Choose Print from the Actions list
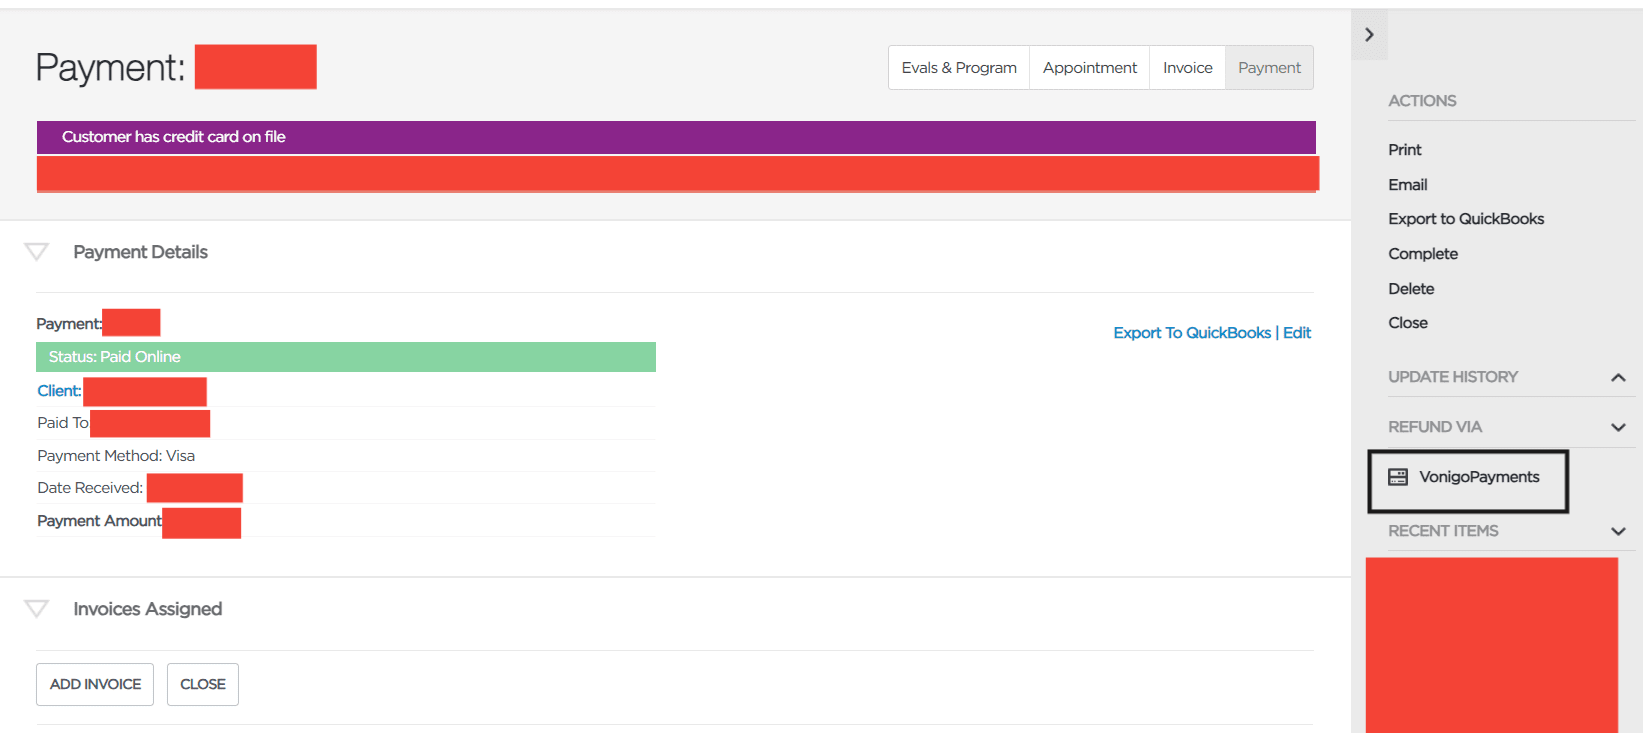 (1405, 150)
